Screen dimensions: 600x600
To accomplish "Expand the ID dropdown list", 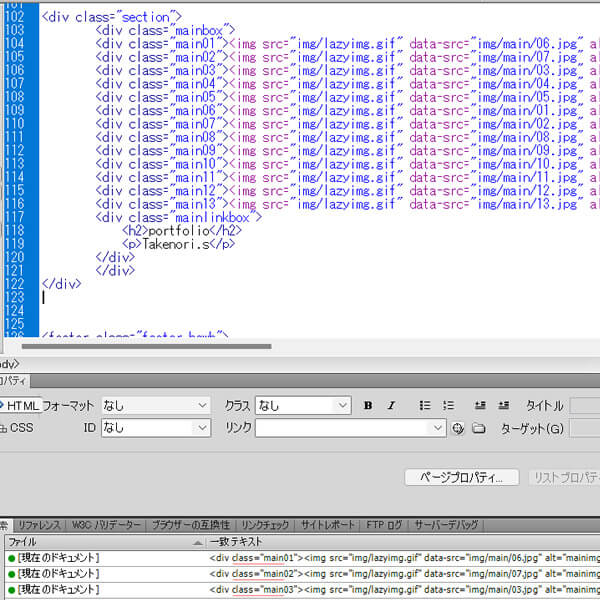I will pos(202,428).
